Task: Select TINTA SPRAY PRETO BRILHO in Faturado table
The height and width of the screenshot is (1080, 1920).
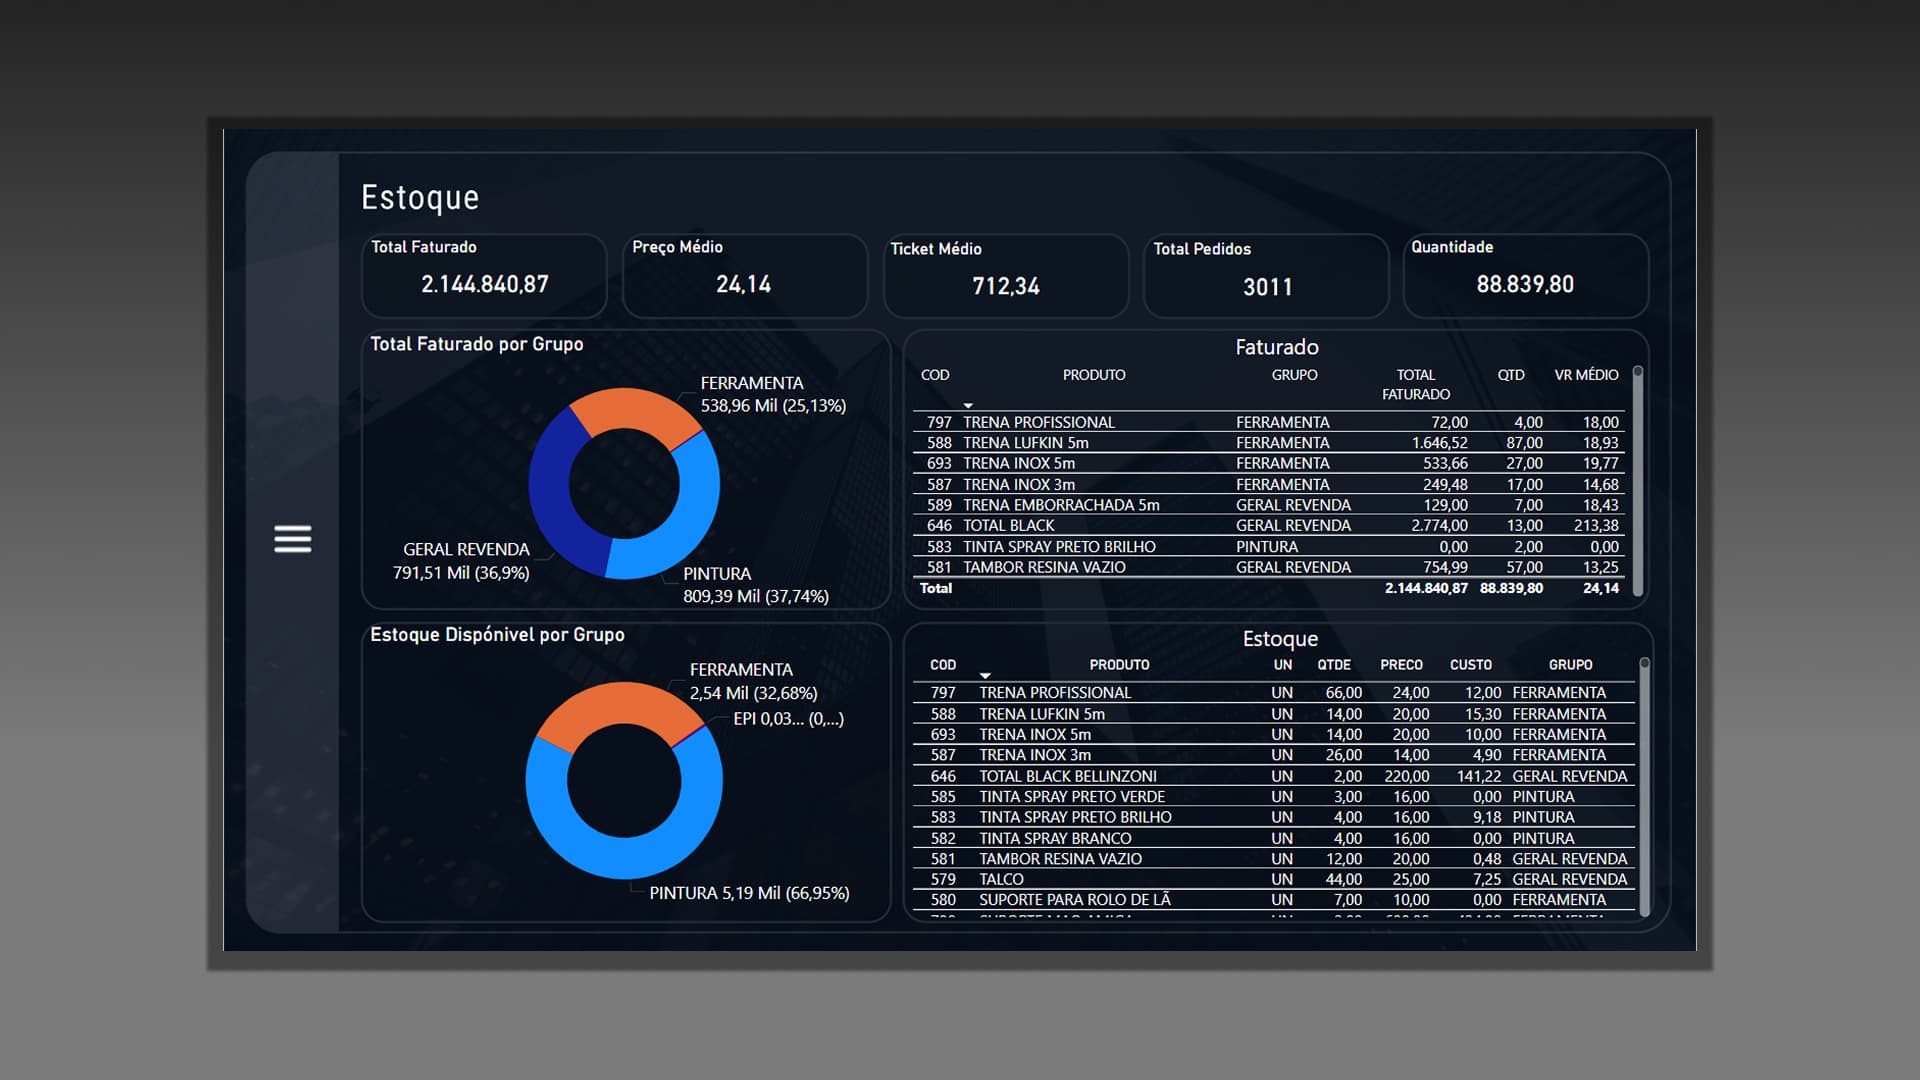Action: pos(1269,547)
